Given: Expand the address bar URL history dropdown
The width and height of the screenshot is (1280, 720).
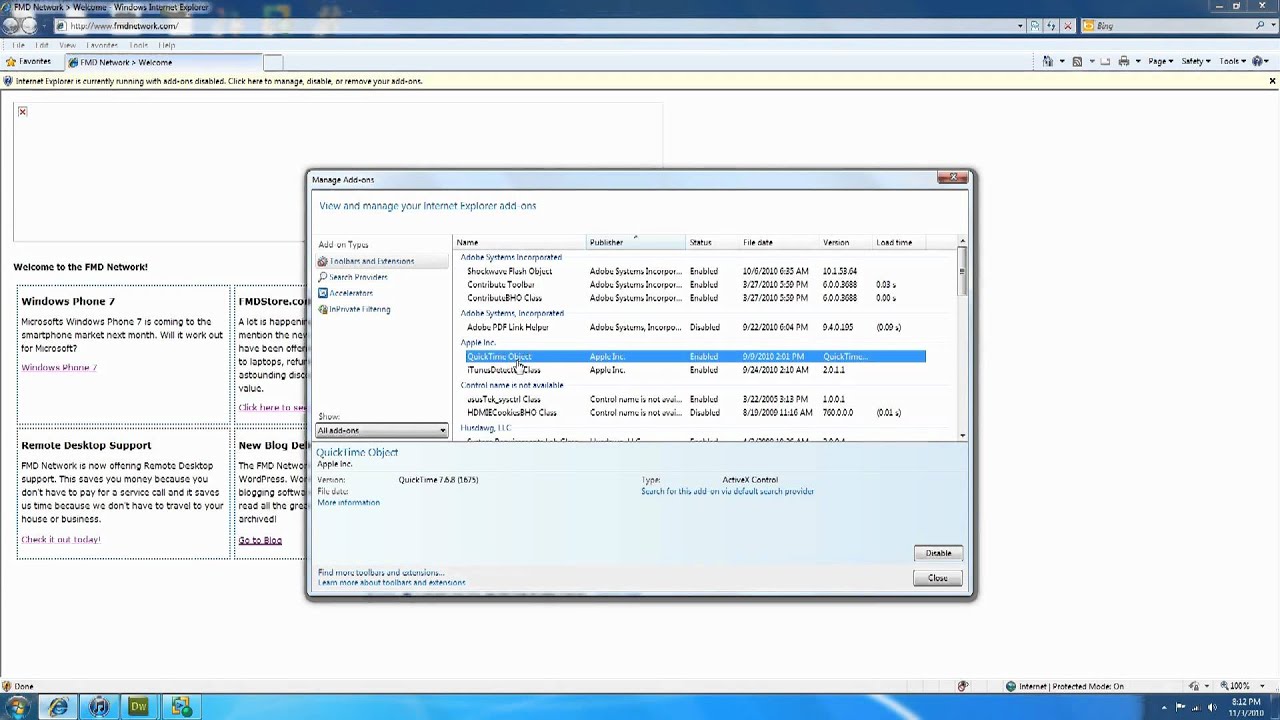Looking at the screenshot, I should tap(1020, 26).
